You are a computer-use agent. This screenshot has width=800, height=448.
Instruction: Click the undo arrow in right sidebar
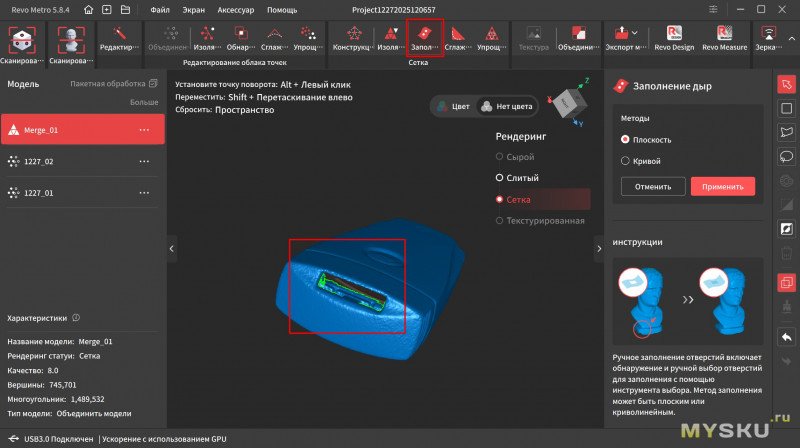click(786, 337)
